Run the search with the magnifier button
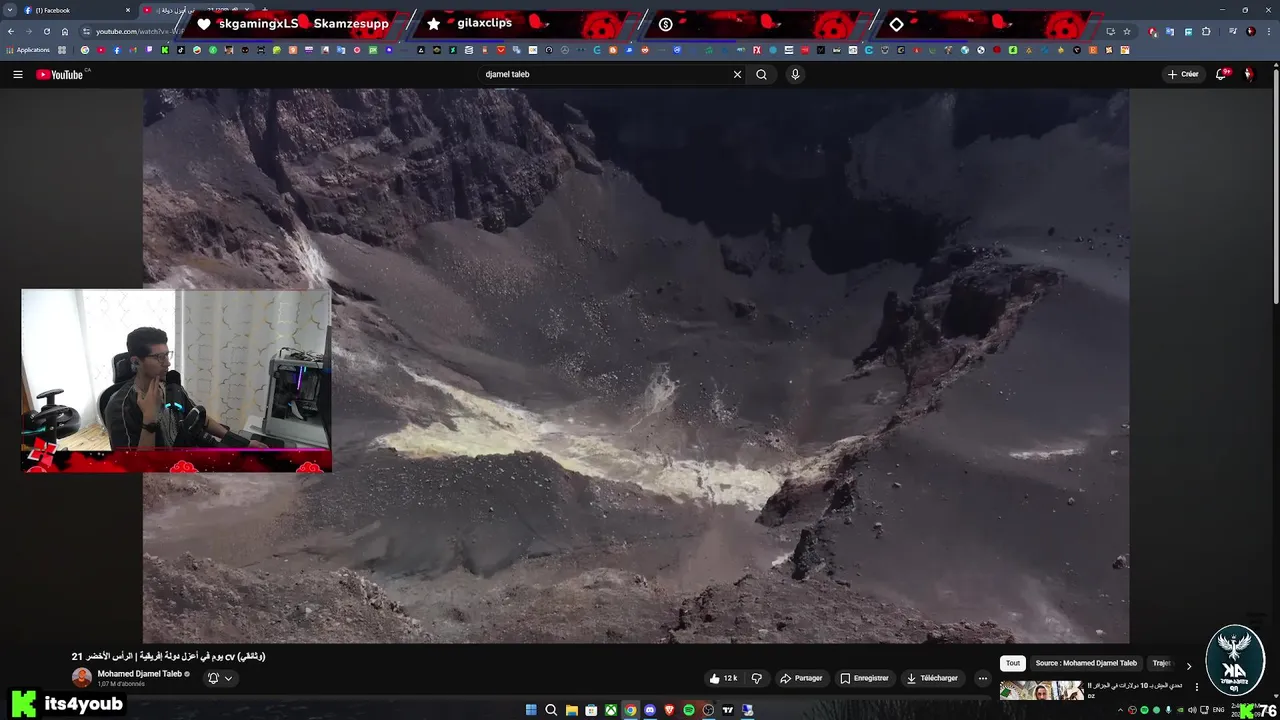 coord(761,74)
